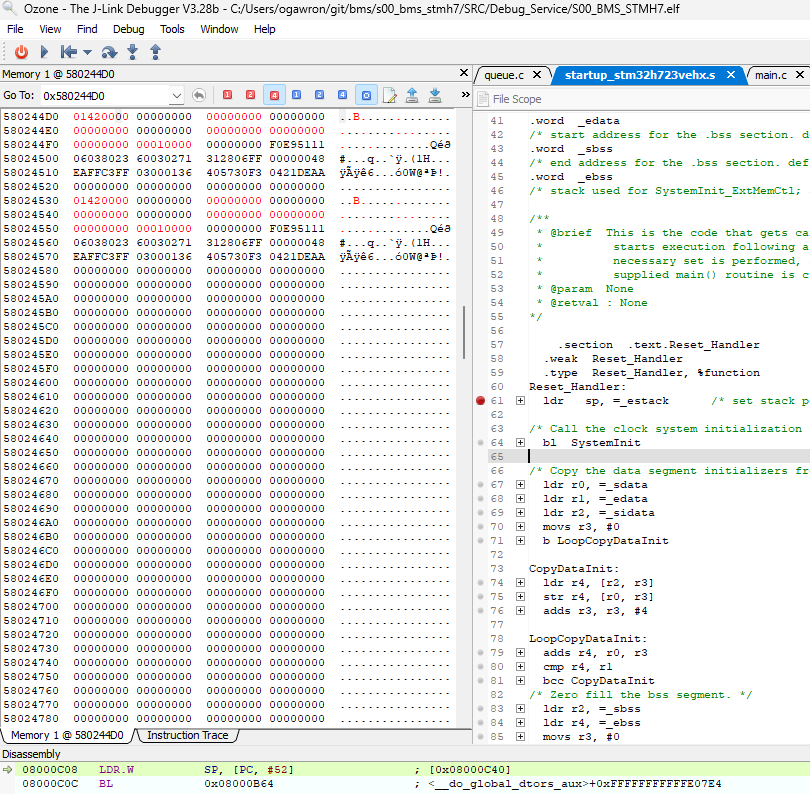
Task: Expand disassembly for line 61
Action: (x=520, y=400)
